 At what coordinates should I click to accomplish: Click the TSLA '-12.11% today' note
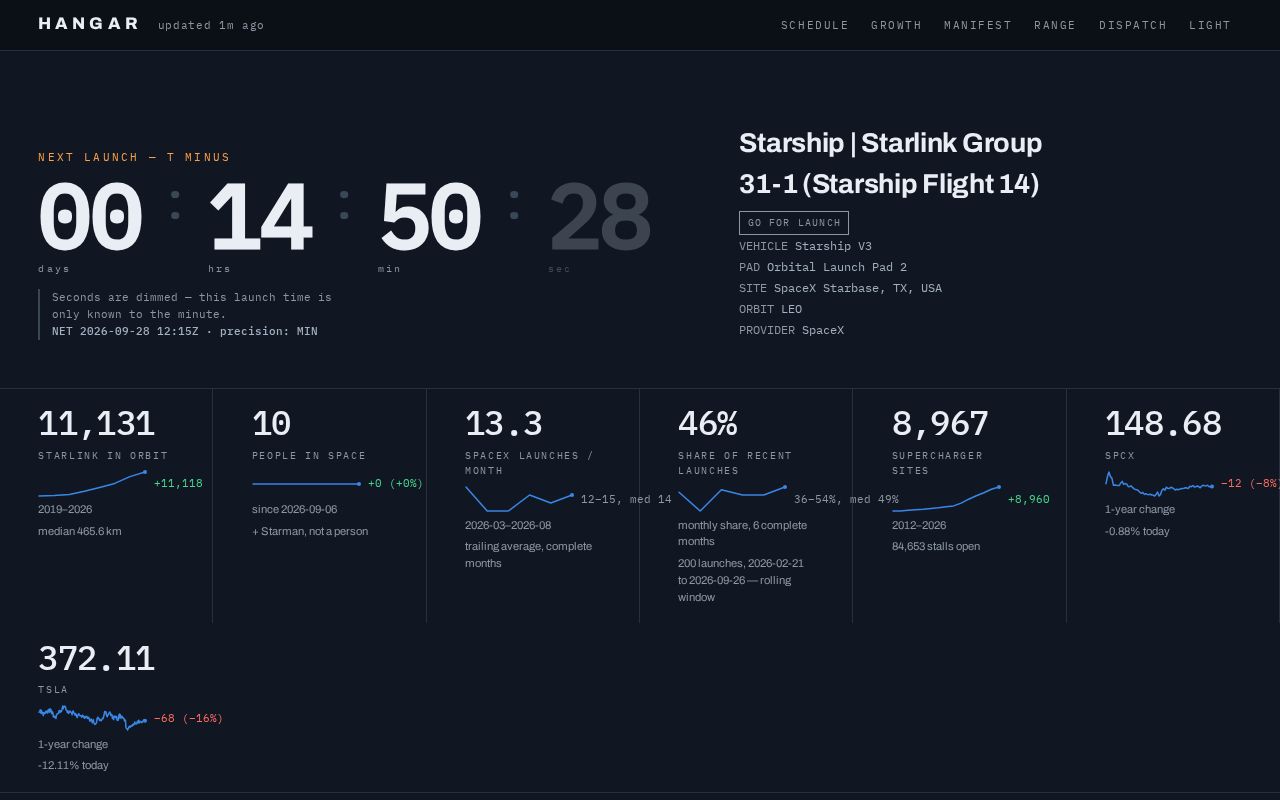point(73,765)
